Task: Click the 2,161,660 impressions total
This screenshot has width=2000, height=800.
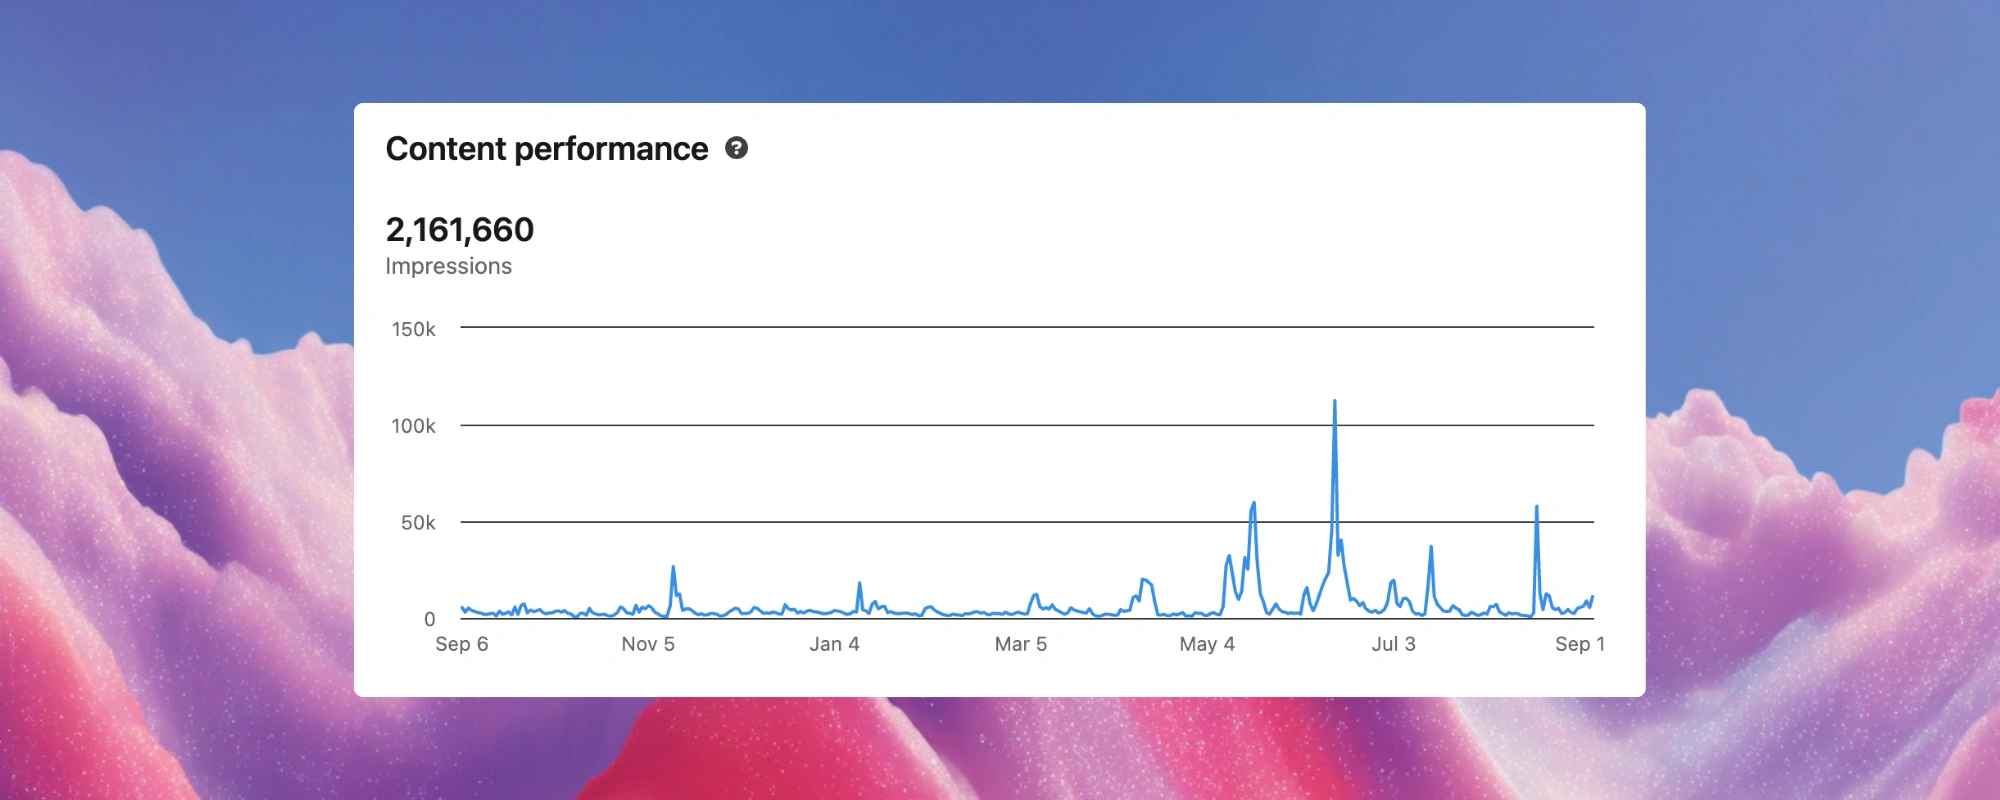Action: 460,230
